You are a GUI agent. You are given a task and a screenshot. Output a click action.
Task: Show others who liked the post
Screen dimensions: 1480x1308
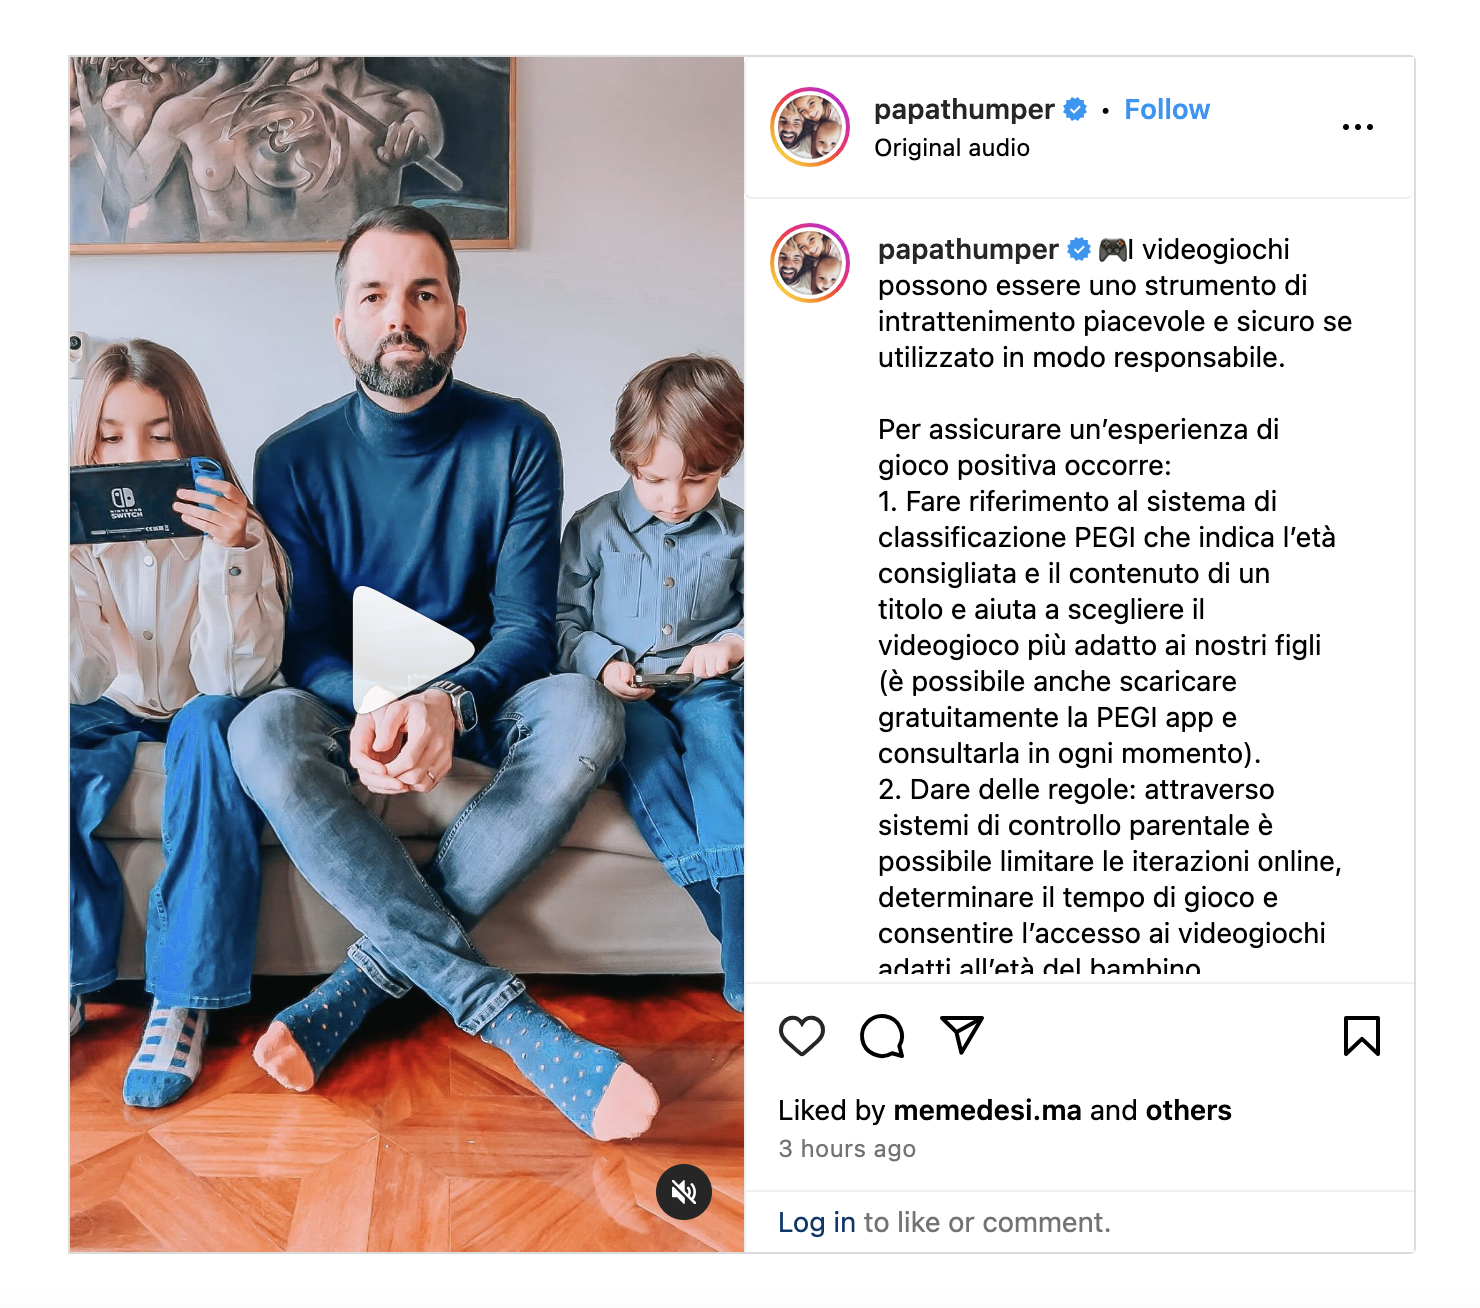(x=1188, y=1110)
